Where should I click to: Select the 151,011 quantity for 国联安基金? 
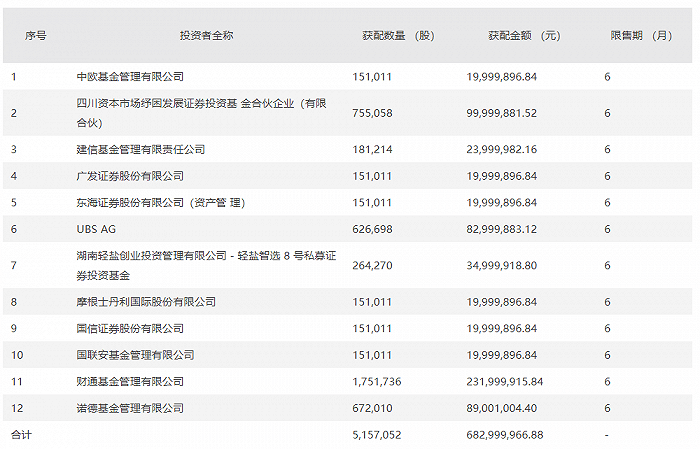click(x=372, y=355)
